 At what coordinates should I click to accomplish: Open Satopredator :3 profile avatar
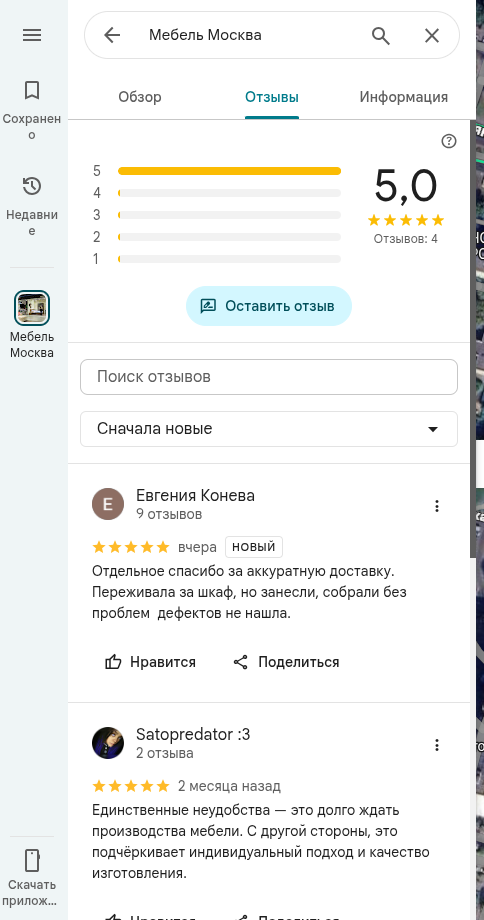(x=108, y=743)
